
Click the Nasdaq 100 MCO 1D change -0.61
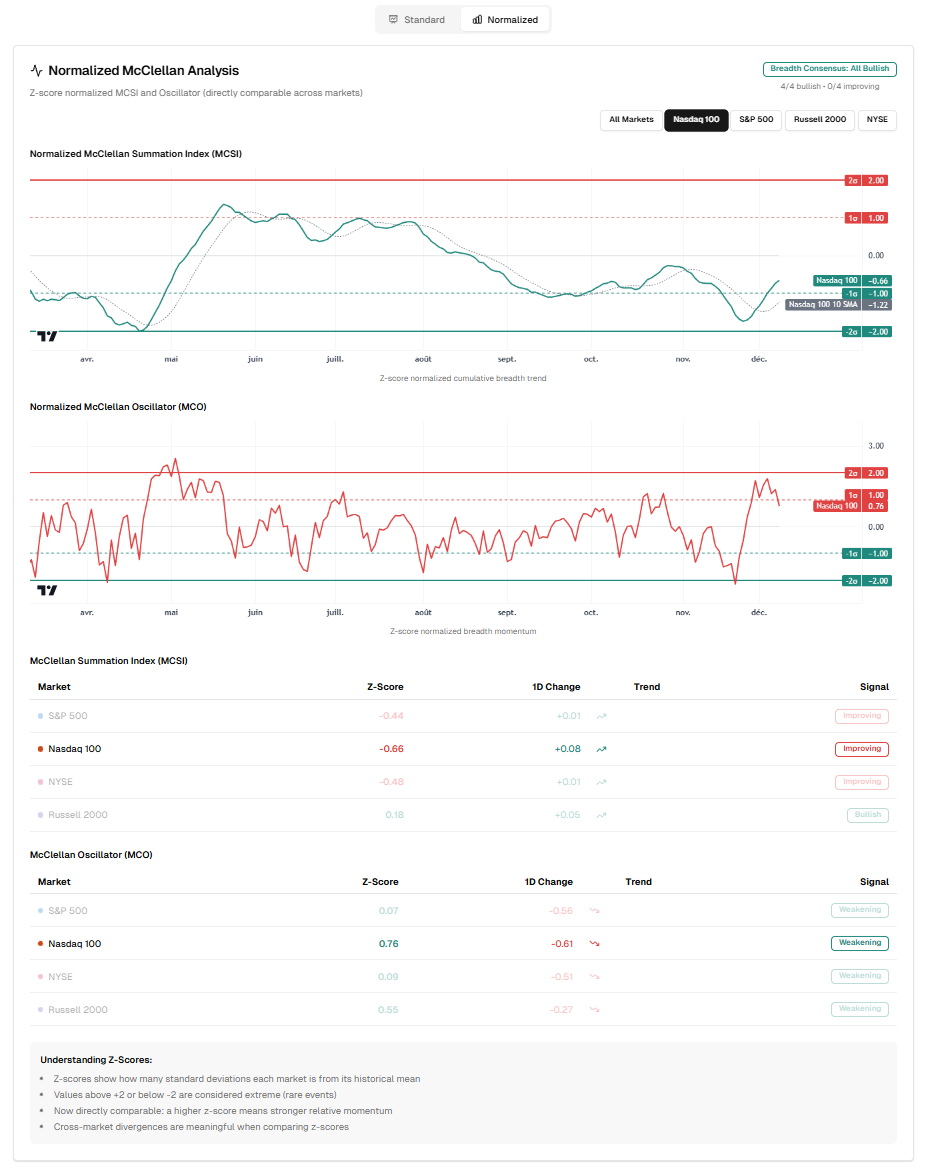562,944
